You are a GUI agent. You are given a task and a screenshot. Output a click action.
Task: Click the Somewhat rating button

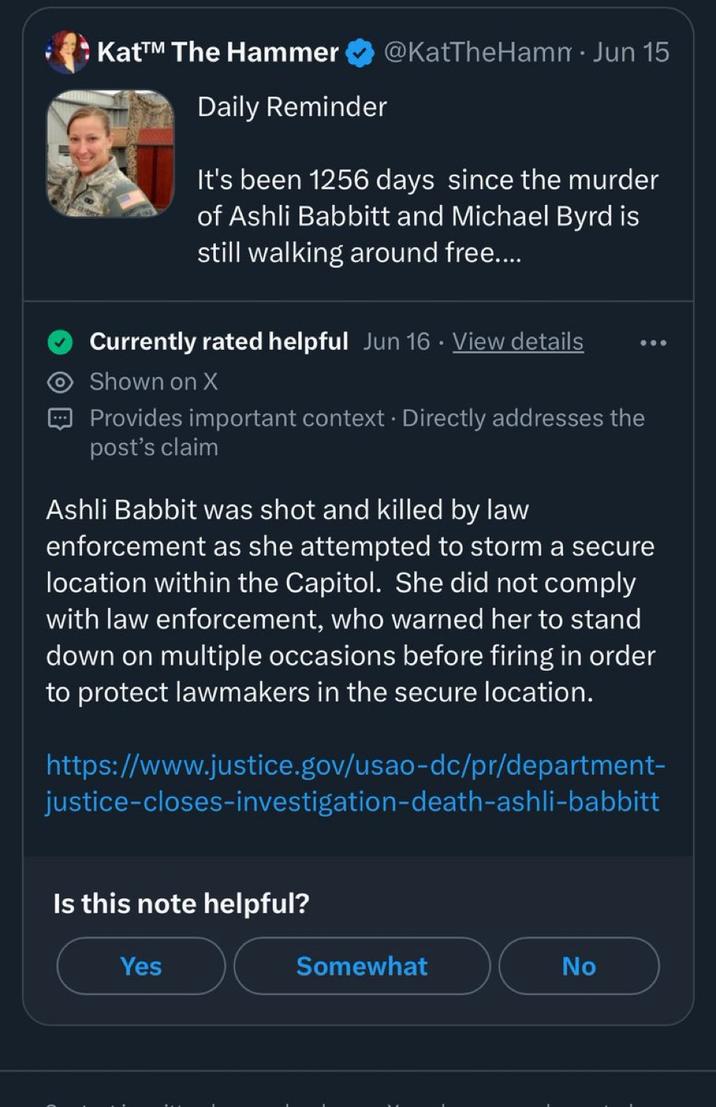(x=361, y=966)
